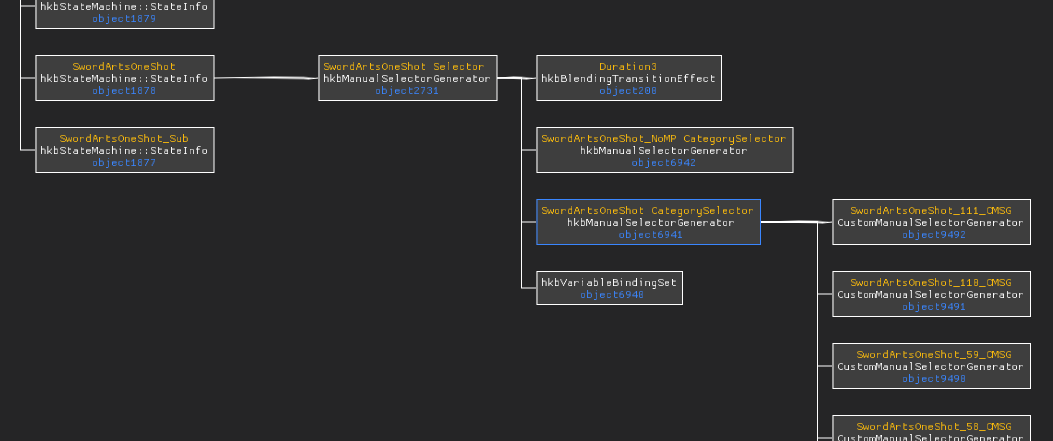The height and width of the screenshot is (441, 1053).
Task: Click the partially visible SwordArtsOneShot_58_CMSG node
Action: 930,430
